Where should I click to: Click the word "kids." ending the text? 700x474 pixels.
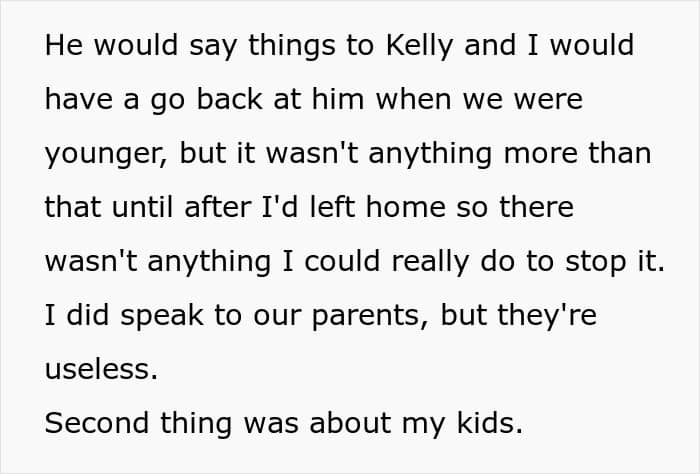pos(490,423)
